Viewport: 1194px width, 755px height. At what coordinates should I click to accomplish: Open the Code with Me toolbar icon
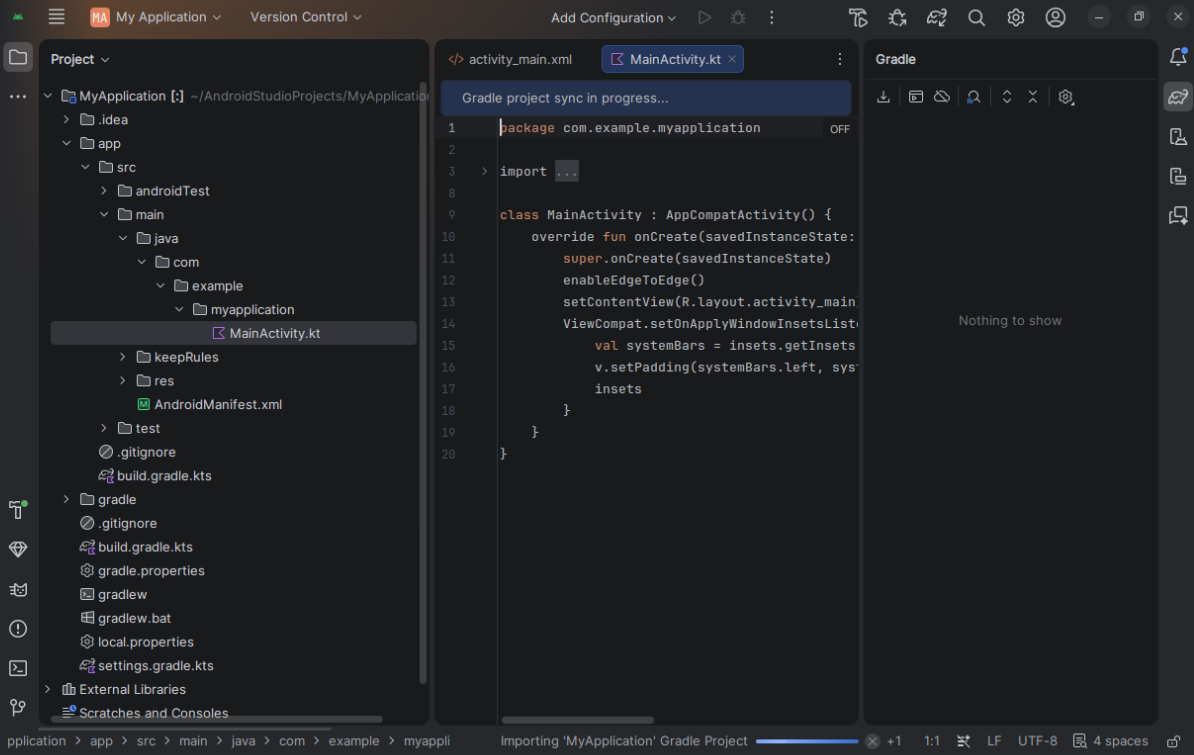858,17
